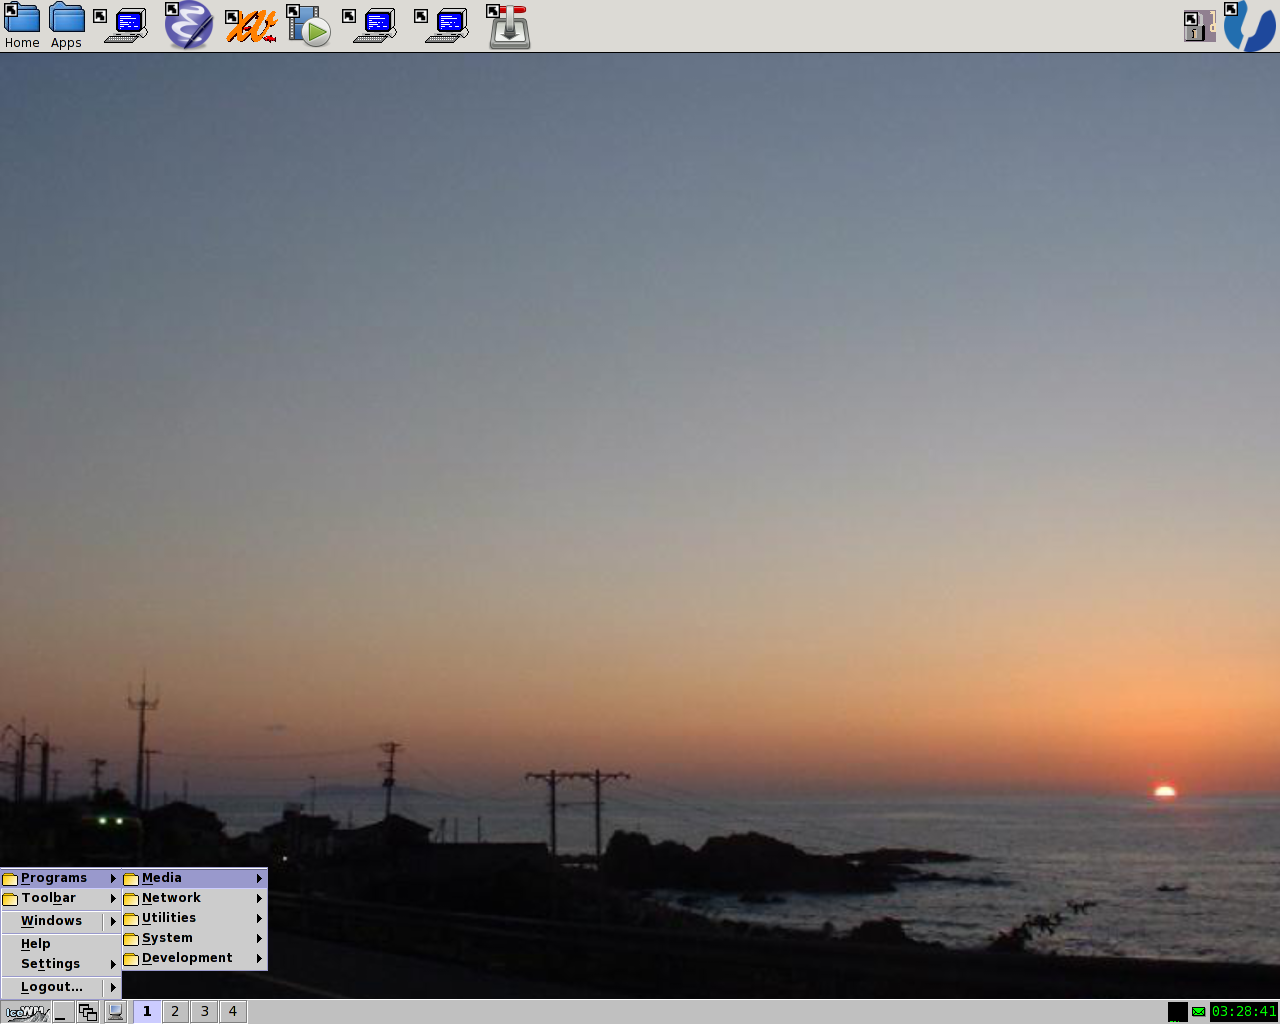Launch the orange XV image viewer icon
This screenshot has width=1280, height=1024.
click(x=250, y=26)
